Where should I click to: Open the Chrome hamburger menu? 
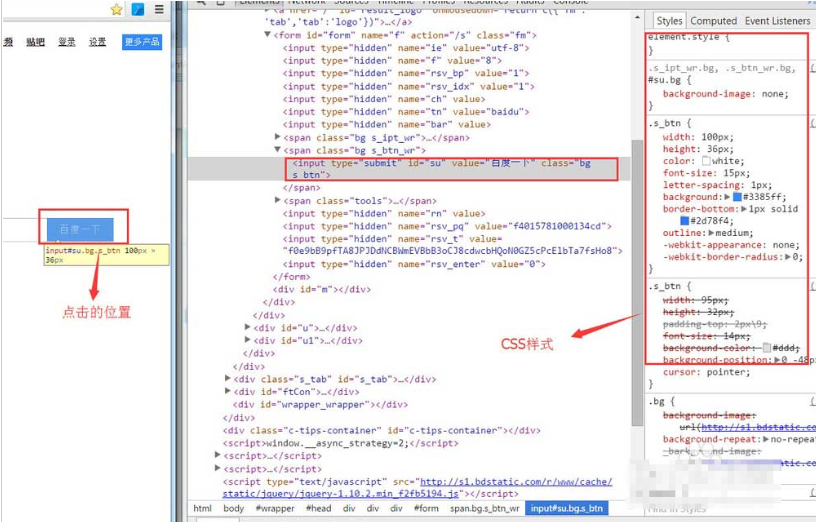click(159, 9)
